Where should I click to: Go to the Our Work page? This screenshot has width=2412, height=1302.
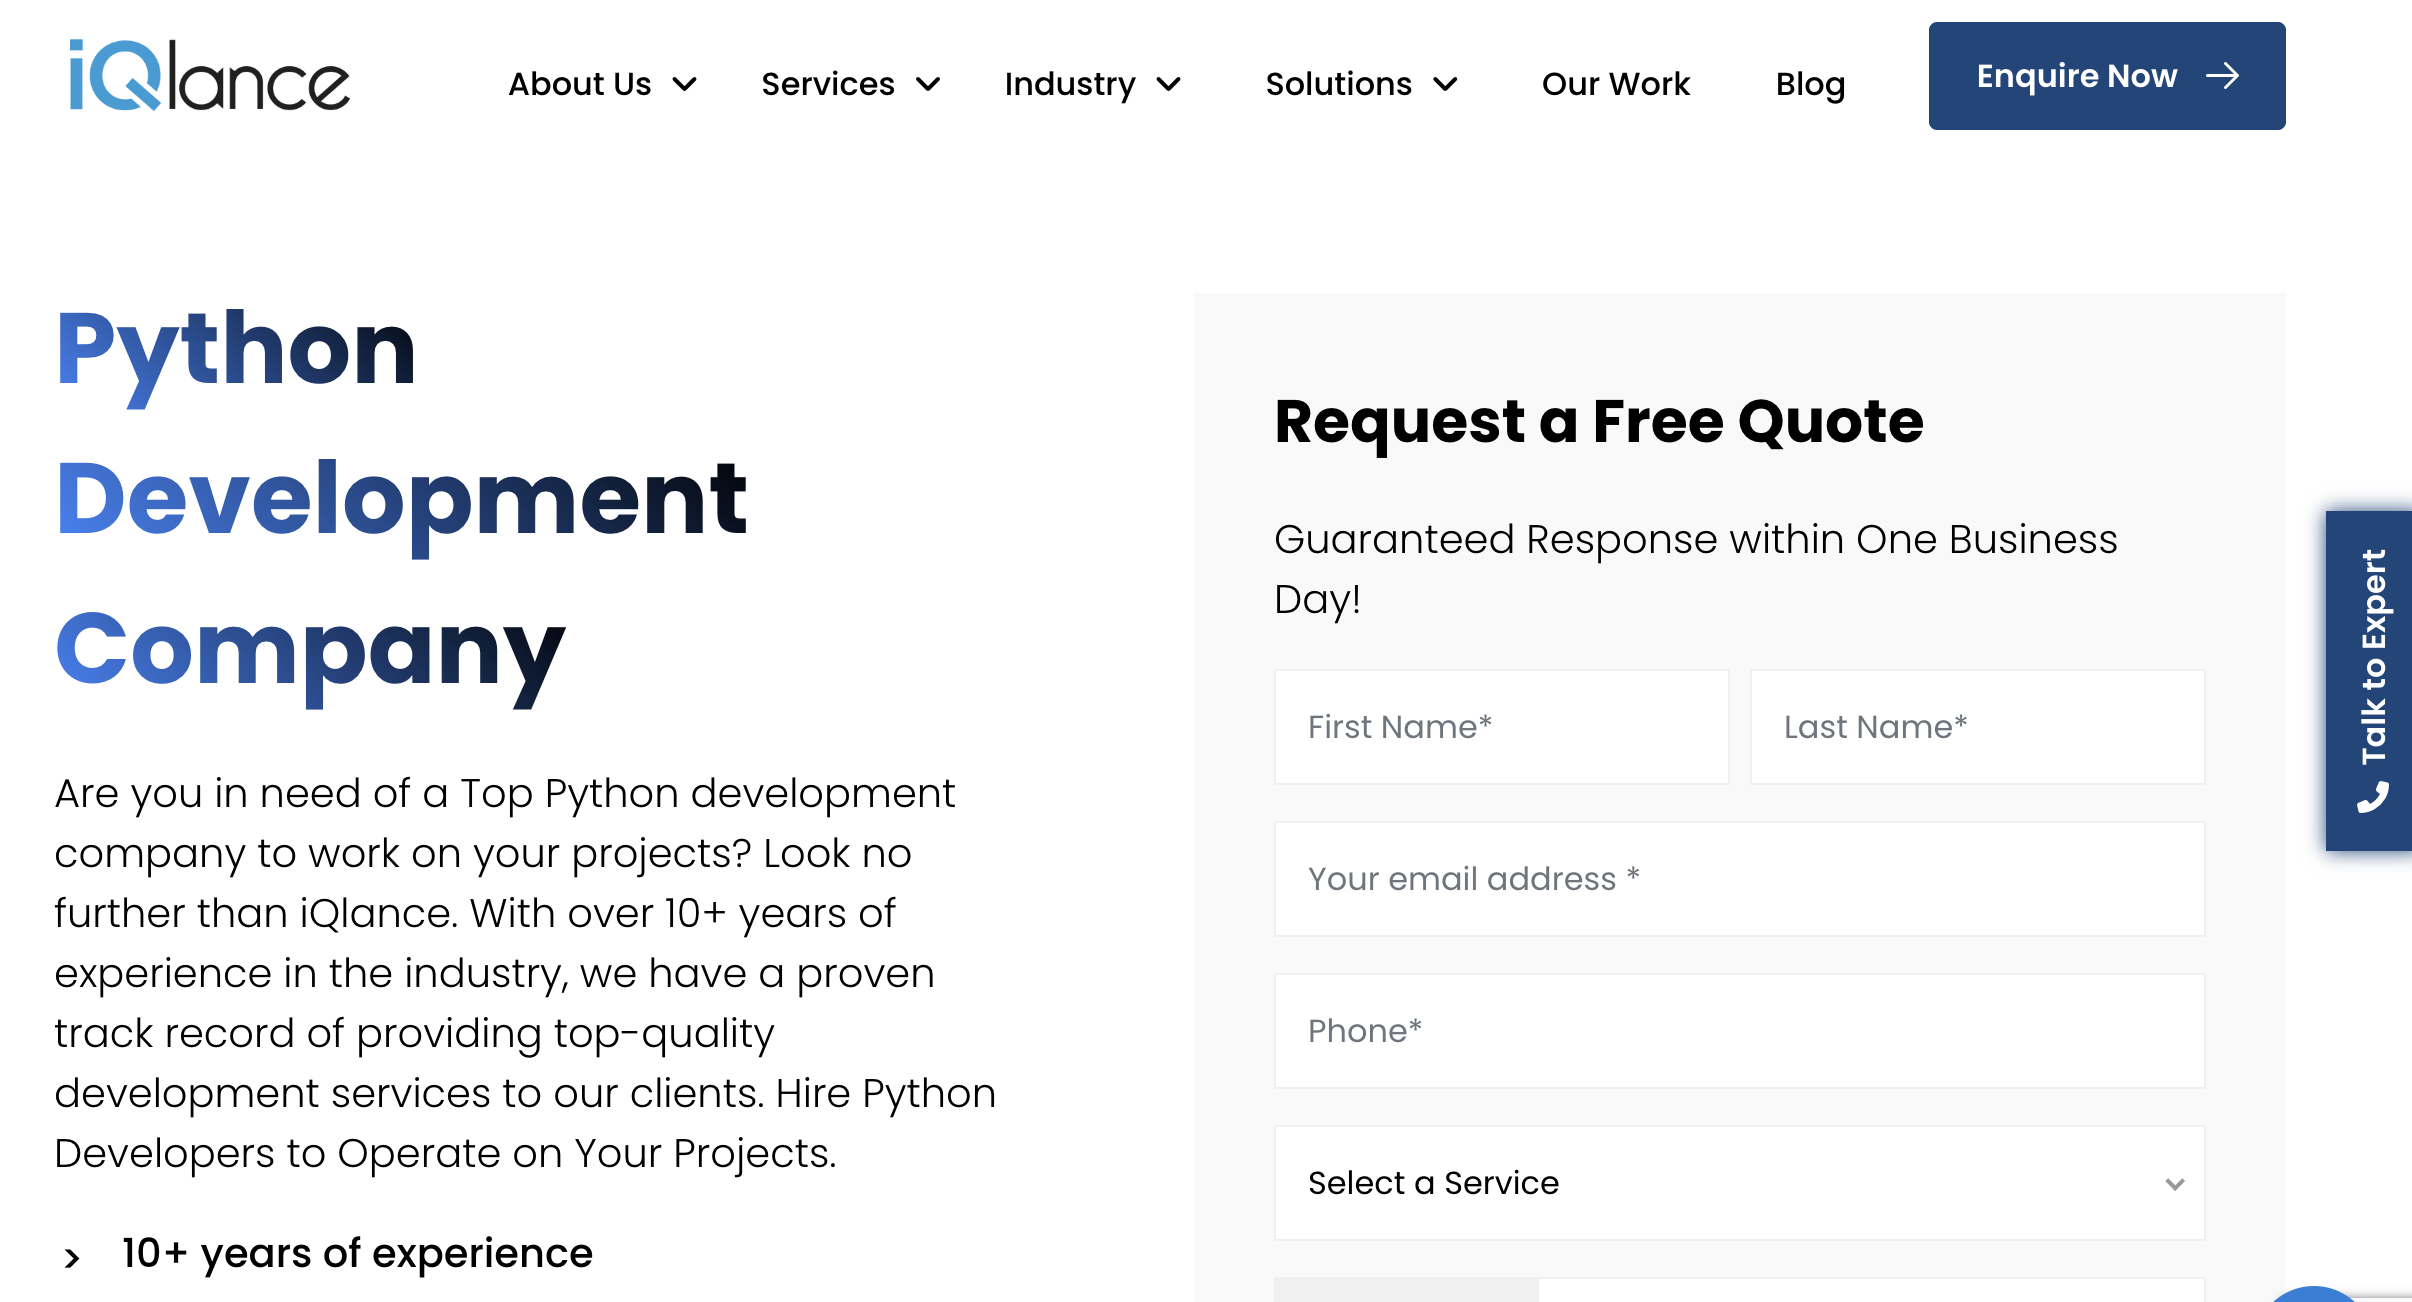(1616, 84)
